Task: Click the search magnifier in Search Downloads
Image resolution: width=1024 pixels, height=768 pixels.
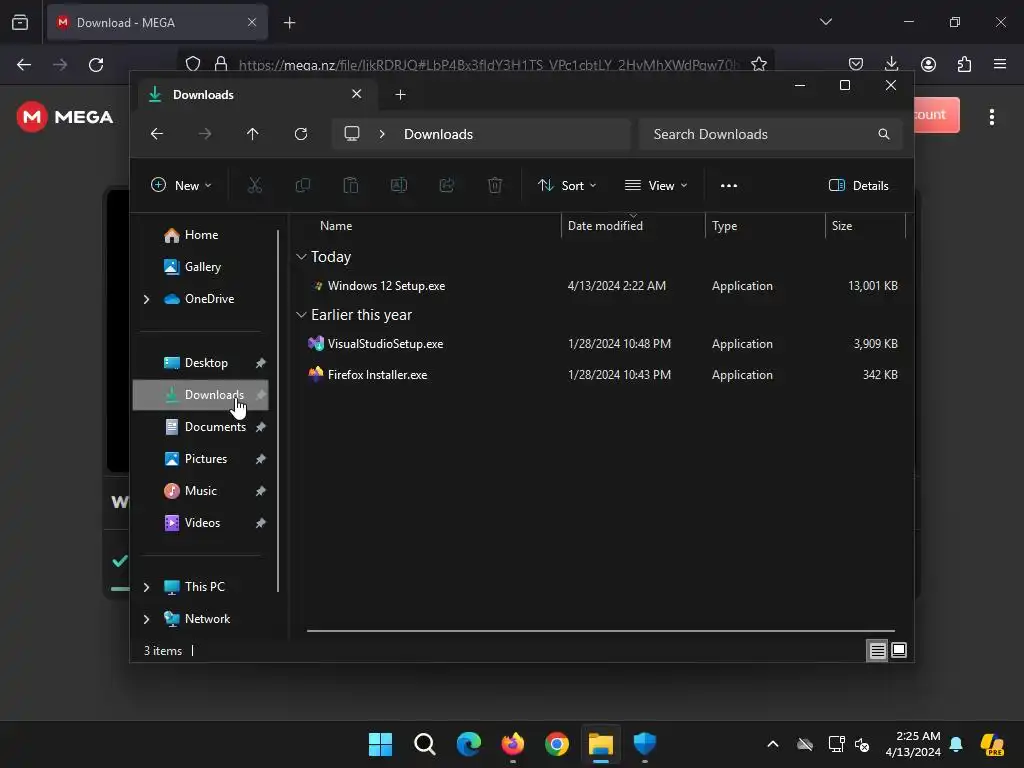Action: [884, 134]
